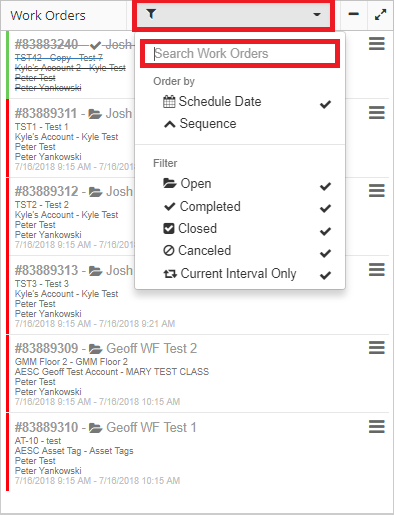The image size is (395, 515).
Task: Open hamburger menu for Geoff WF Test 2
Action: click(x=377, y=348)
